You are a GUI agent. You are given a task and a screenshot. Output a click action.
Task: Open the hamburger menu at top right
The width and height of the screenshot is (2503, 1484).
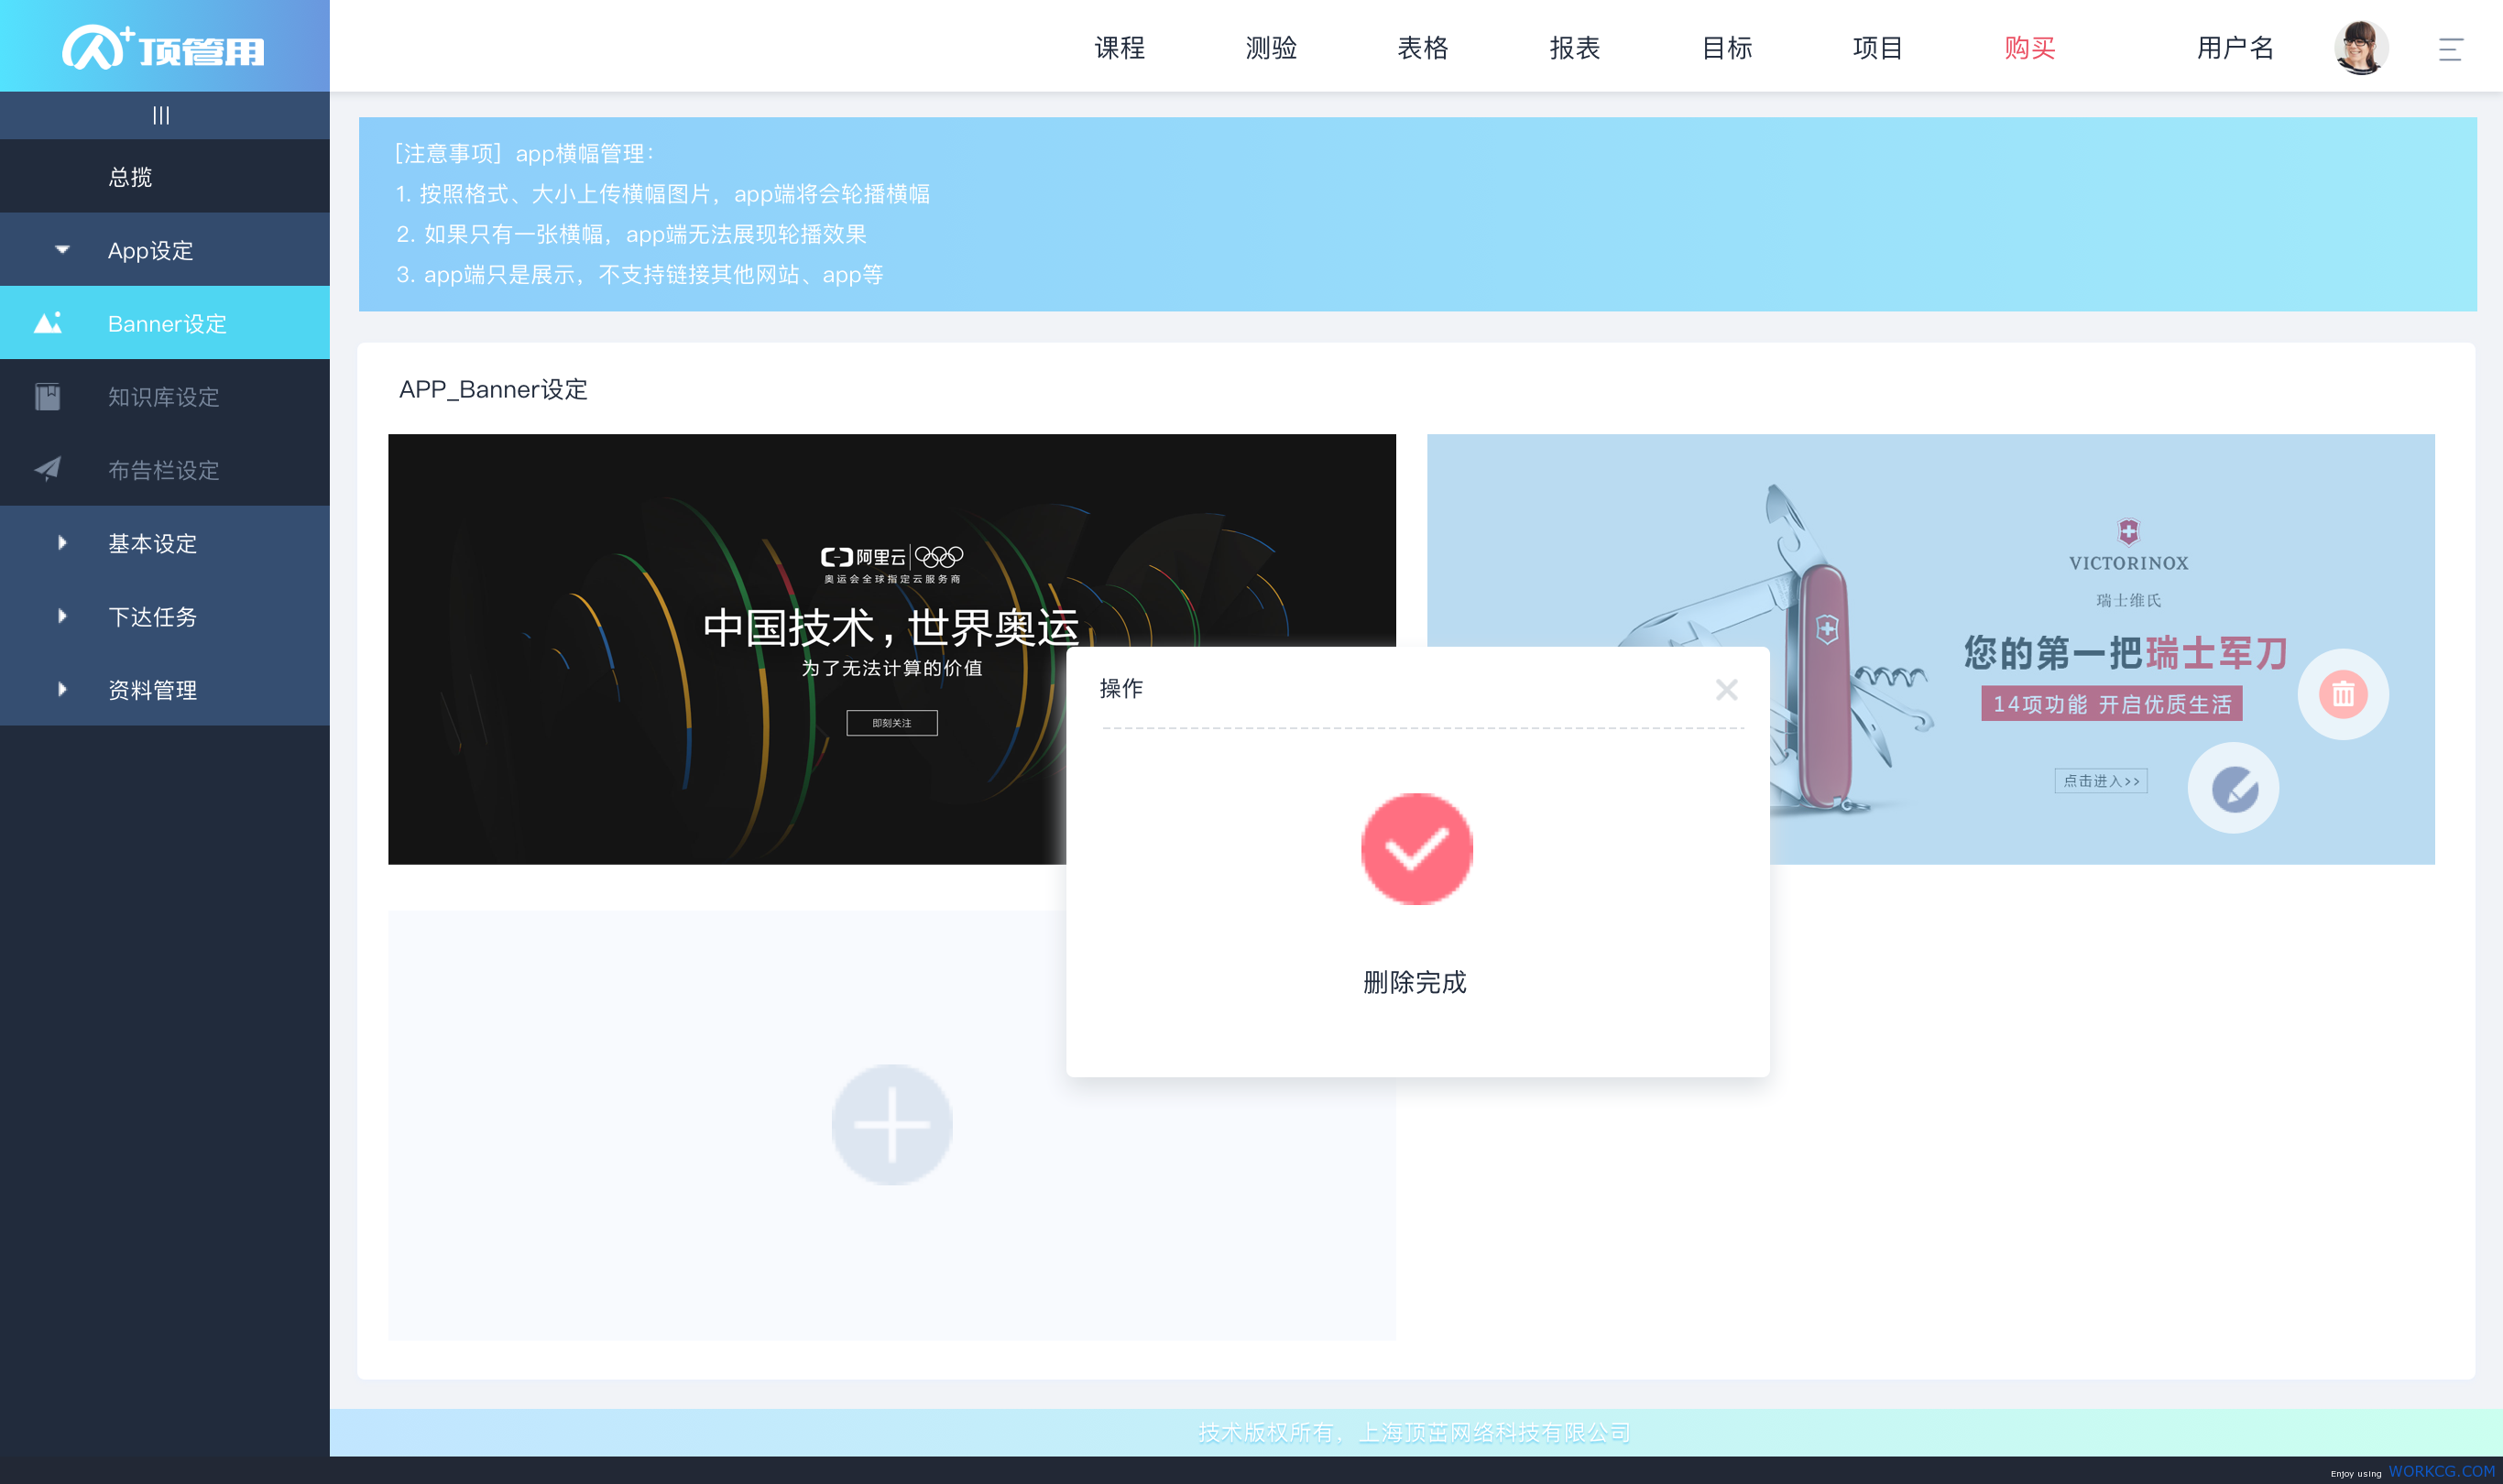pos(2450,49)
